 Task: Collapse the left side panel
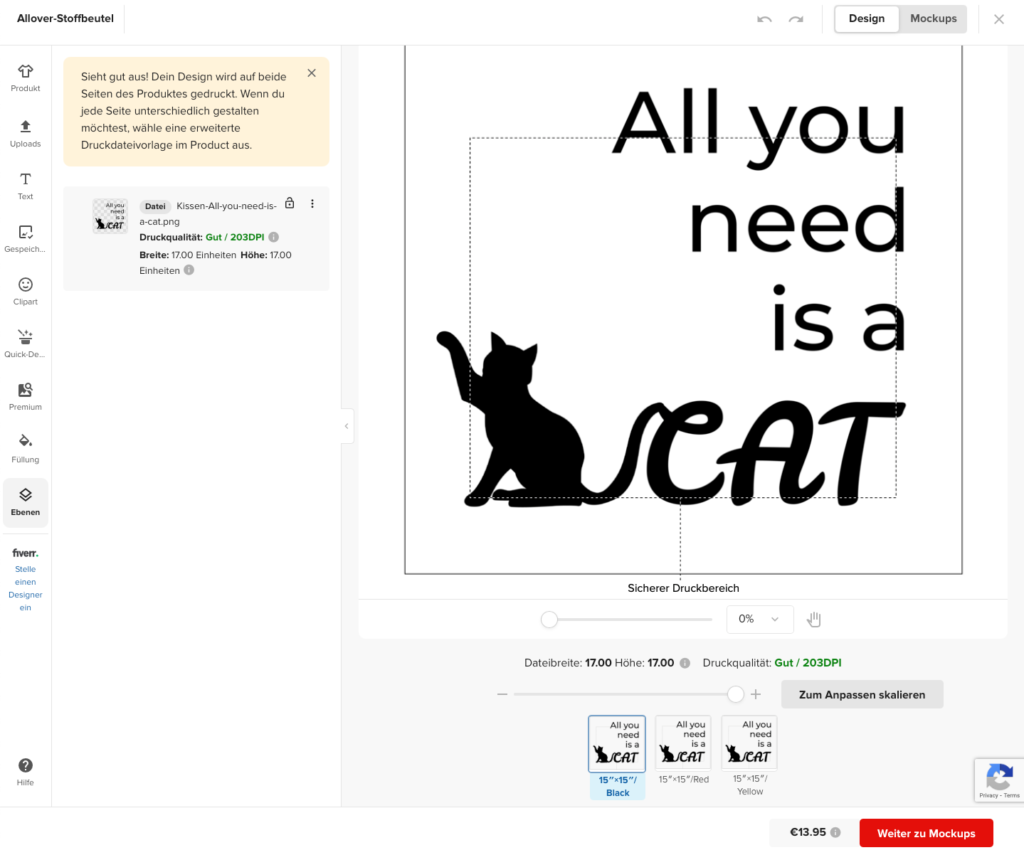[346, 426]
